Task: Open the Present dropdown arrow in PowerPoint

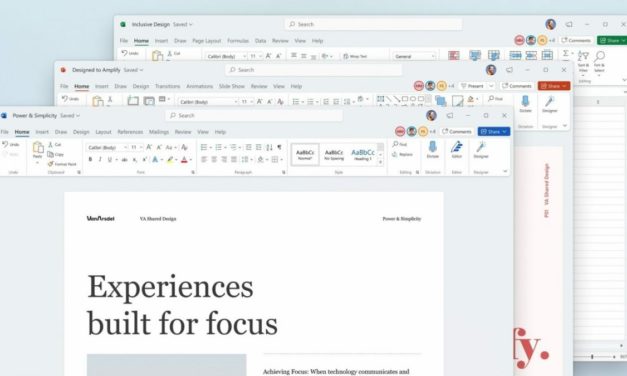Action: click(x=491, y=86)
